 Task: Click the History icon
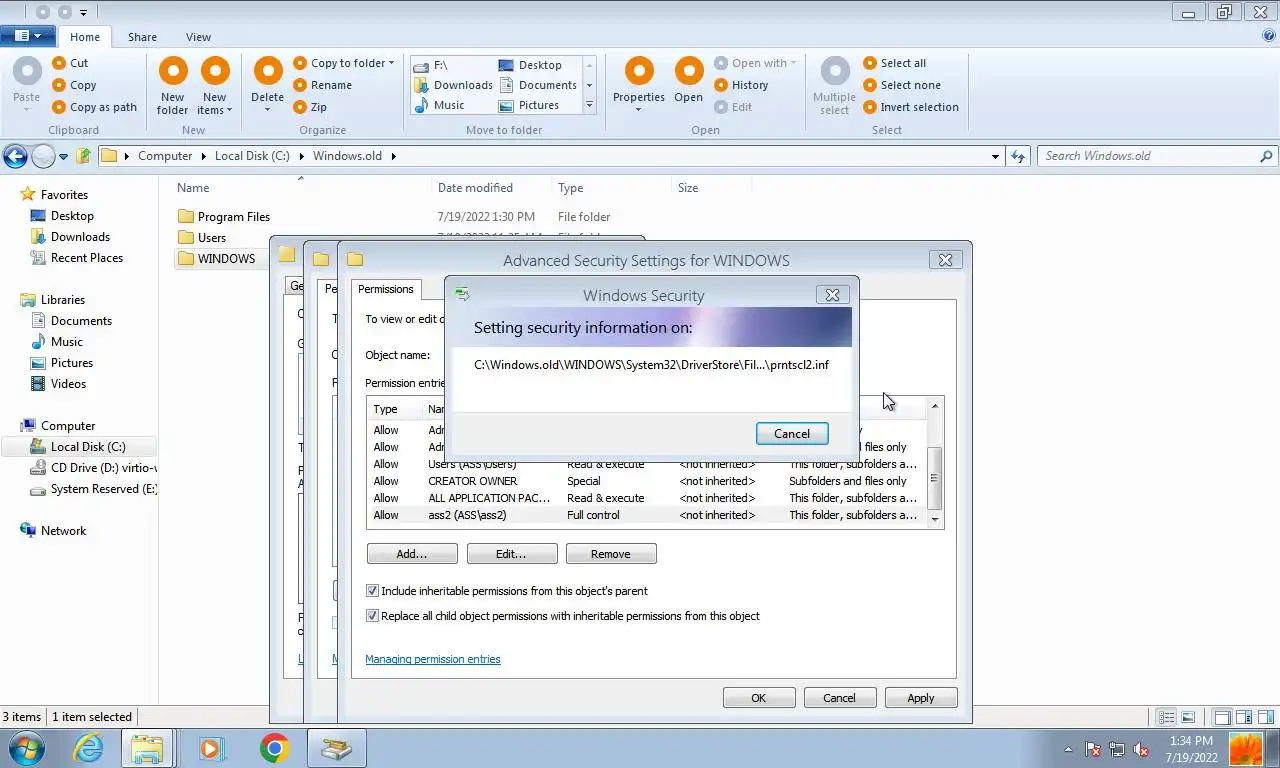pos(721,85)
